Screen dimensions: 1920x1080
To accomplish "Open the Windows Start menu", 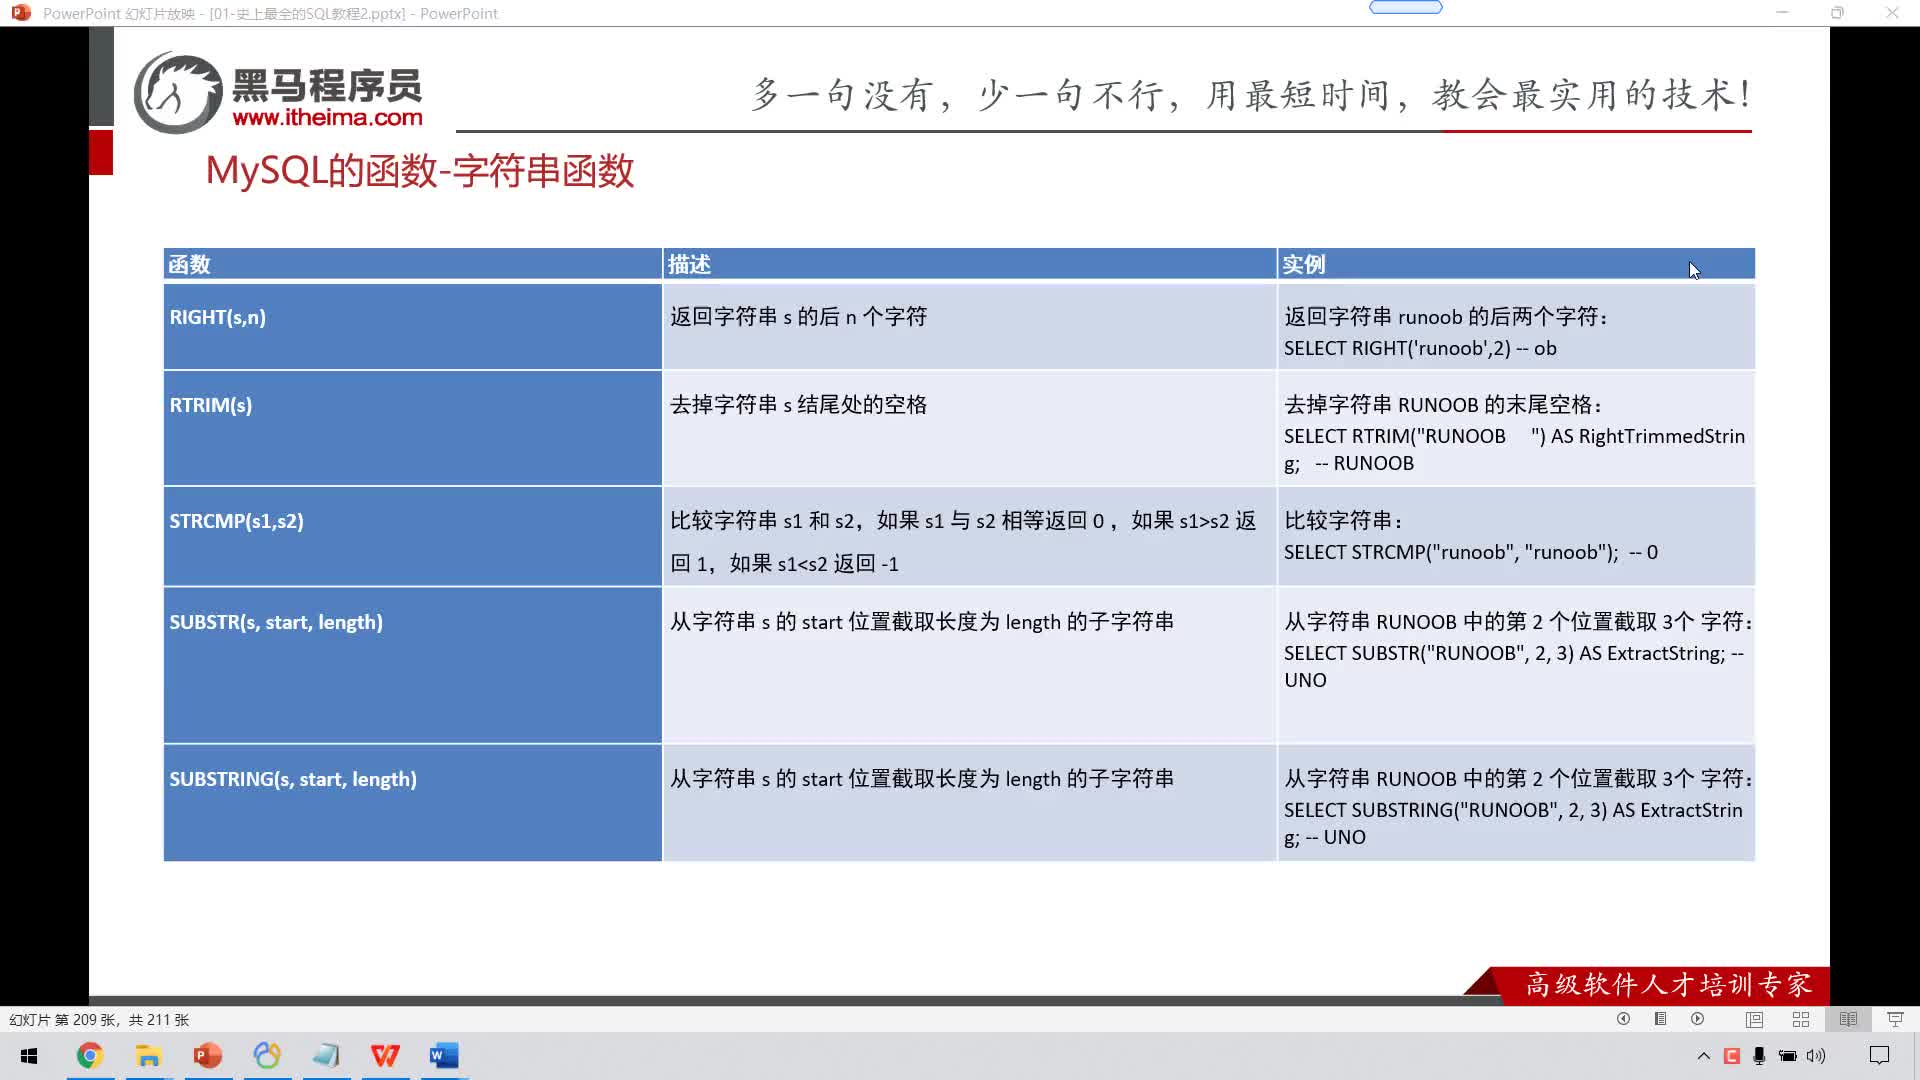I will [29, 1056].
